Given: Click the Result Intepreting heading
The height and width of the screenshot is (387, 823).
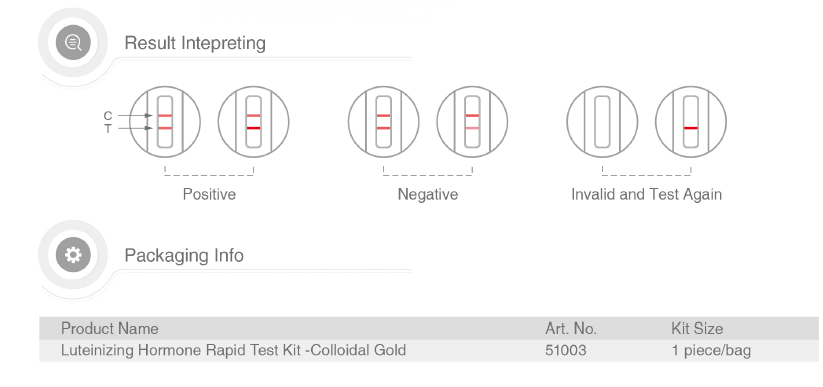Looking at the screenshot, I should (195, 43).
